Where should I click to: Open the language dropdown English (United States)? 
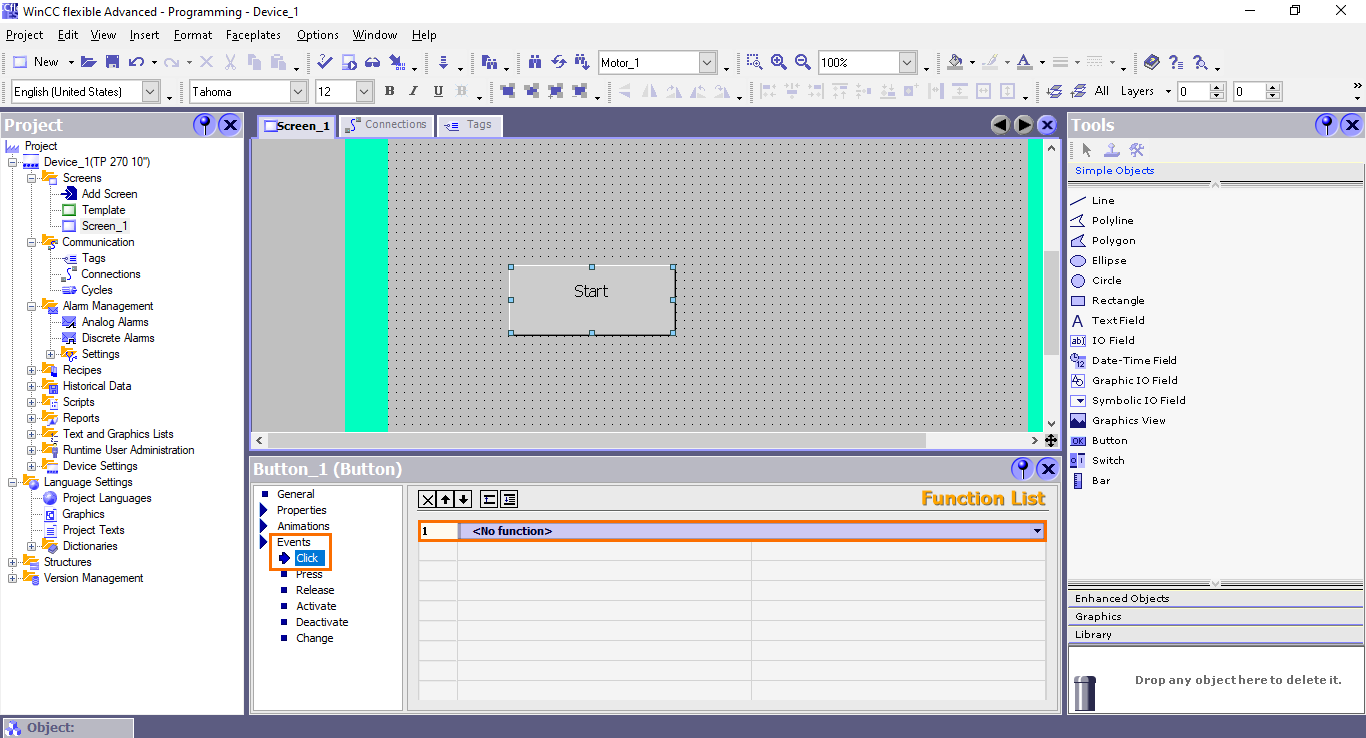tap(151, 91)
